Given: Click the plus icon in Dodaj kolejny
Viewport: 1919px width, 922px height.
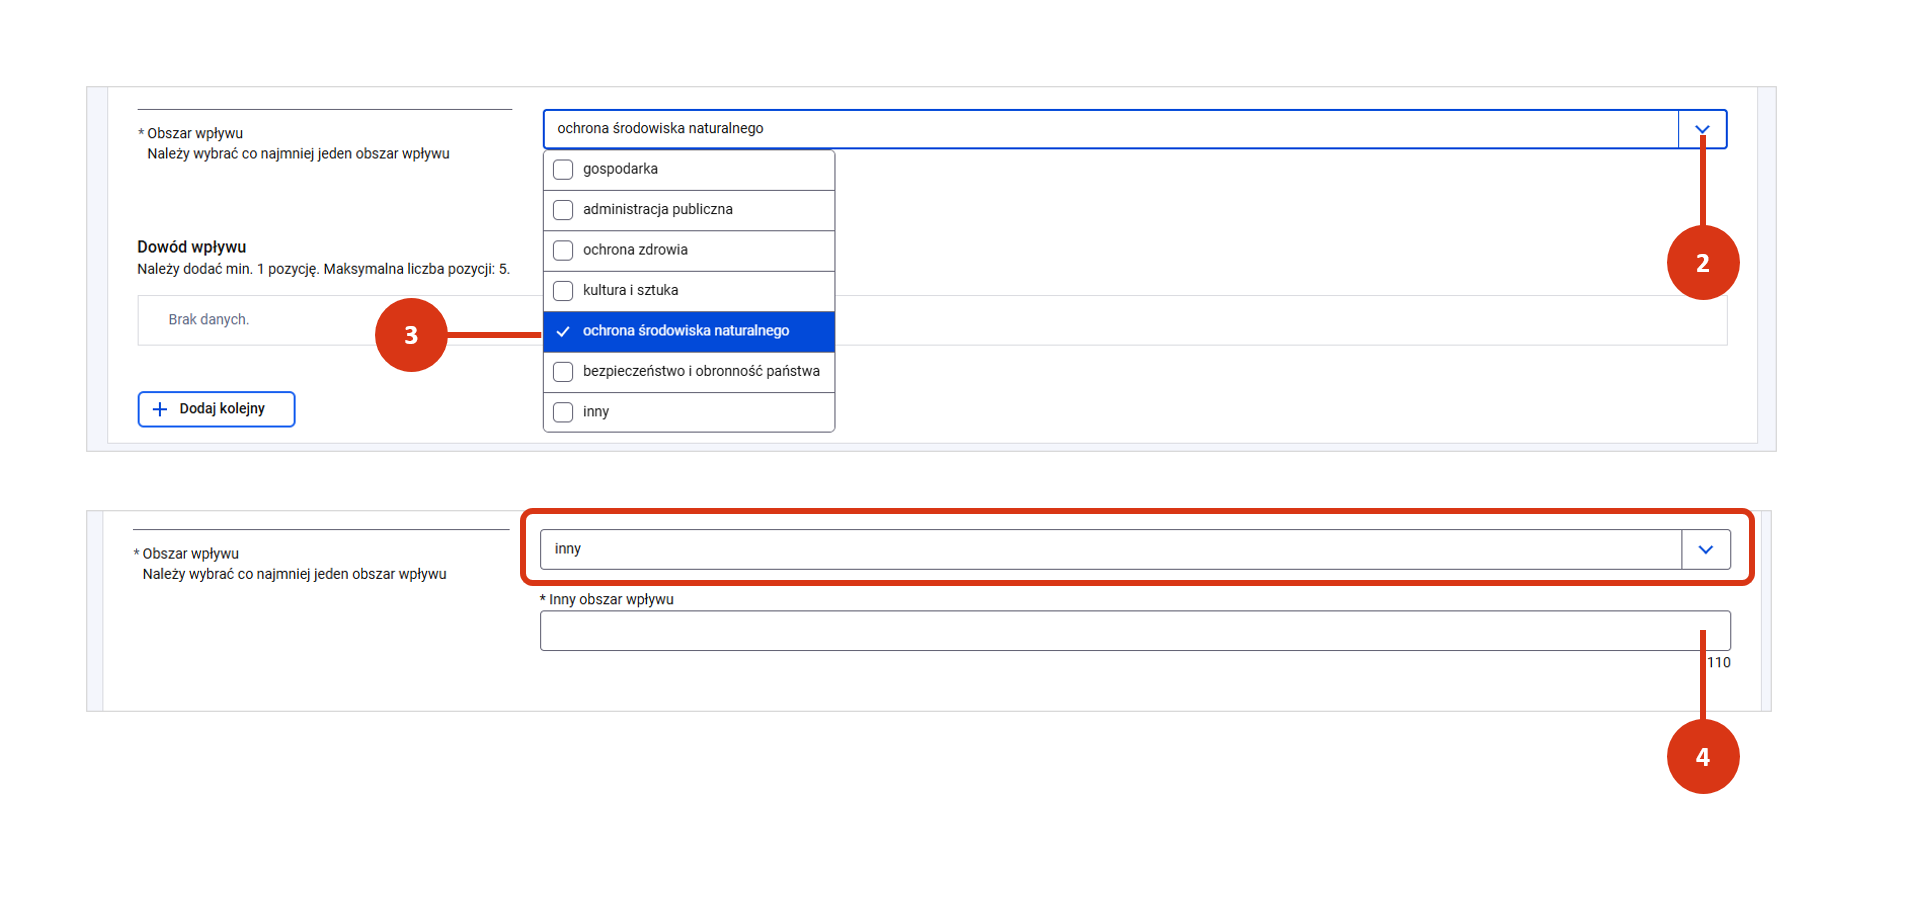Looking at the screenshot, I should (x=159, y=409).
